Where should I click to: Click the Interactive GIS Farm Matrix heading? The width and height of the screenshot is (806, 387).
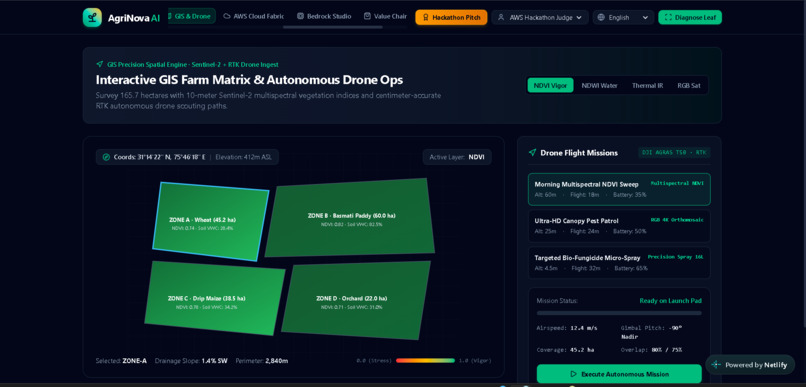coord(249,80)
